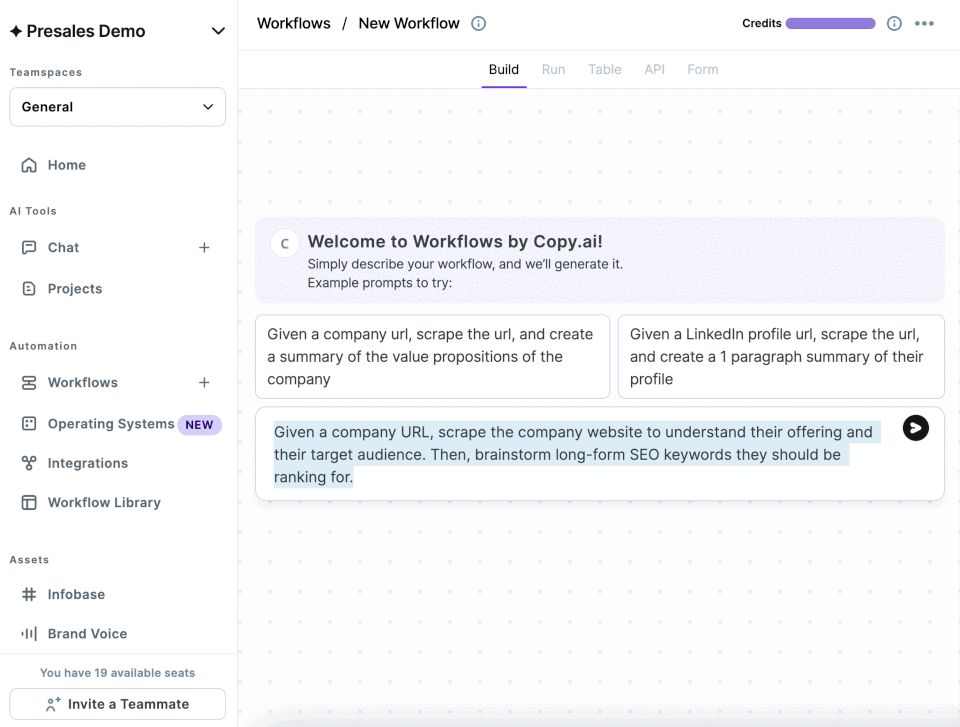
Task: Open Infobase under Assets
Action: (x=76, y=594)
